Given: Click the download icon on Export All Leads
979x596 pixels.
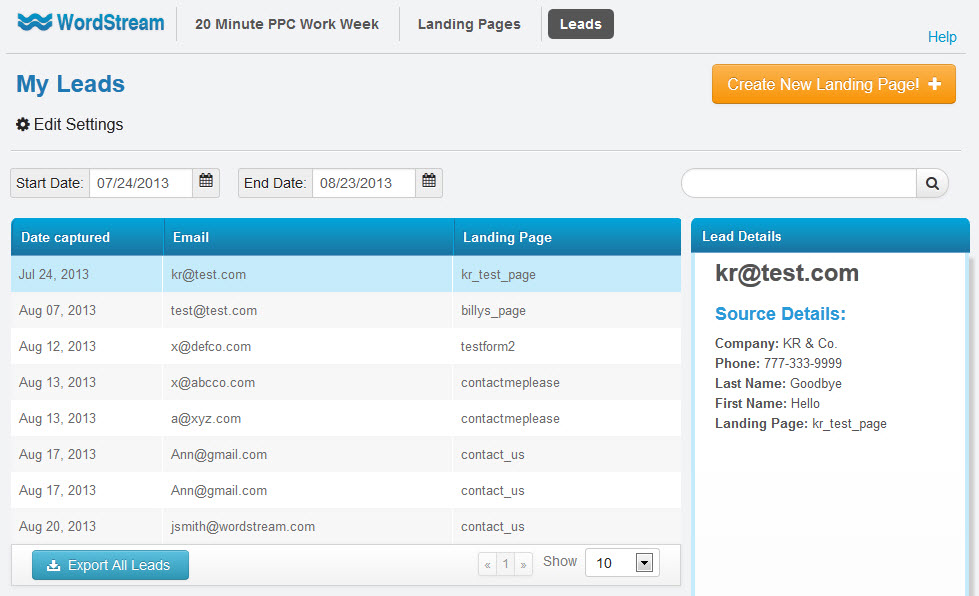Looking at the screenshot, I should click(54, 565).
